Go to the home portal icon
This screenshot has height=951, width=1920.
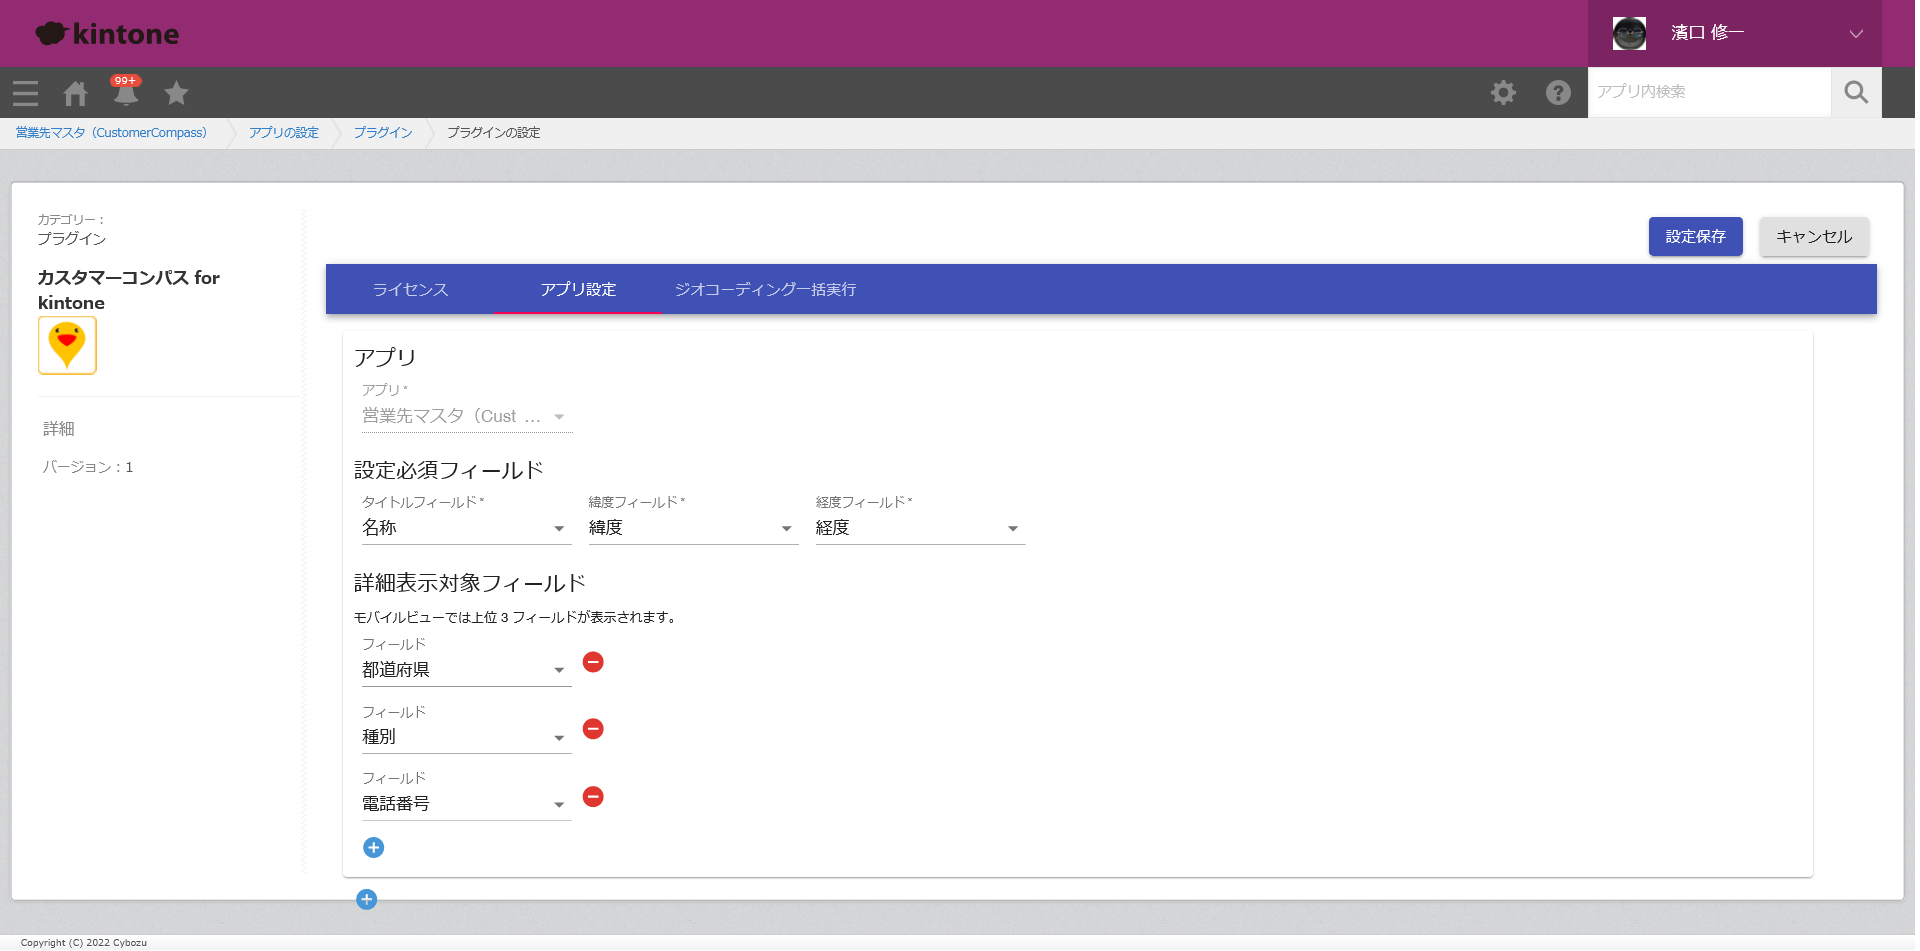click(75, 93)
